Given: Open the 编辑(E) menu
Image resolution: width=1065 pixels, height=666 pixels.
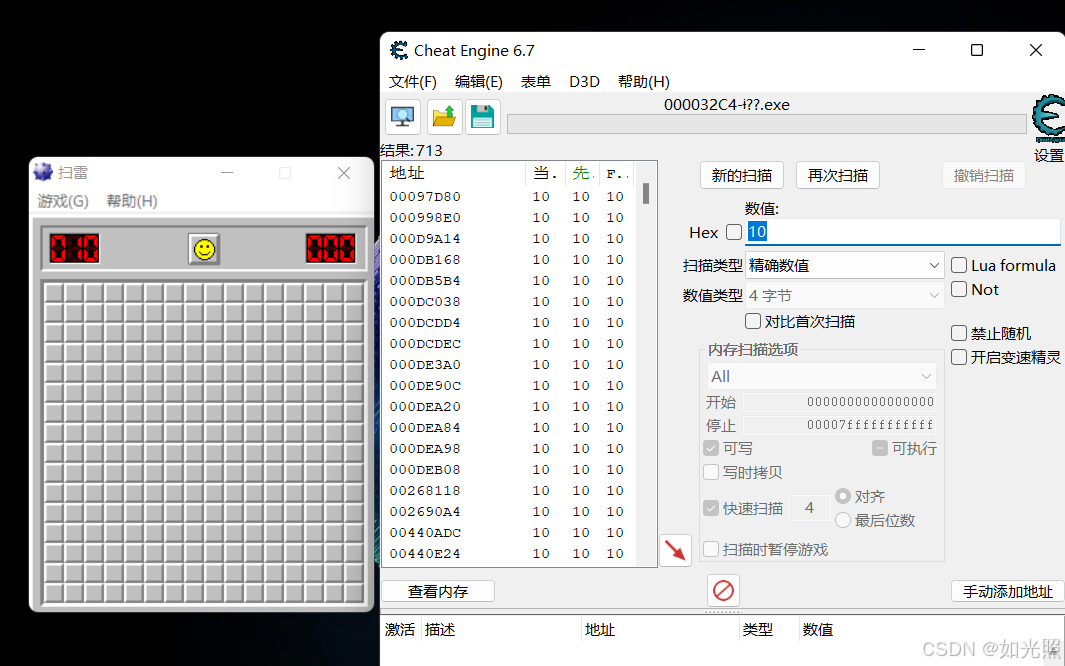Looking at the screenshot, I should pos(478,81).
